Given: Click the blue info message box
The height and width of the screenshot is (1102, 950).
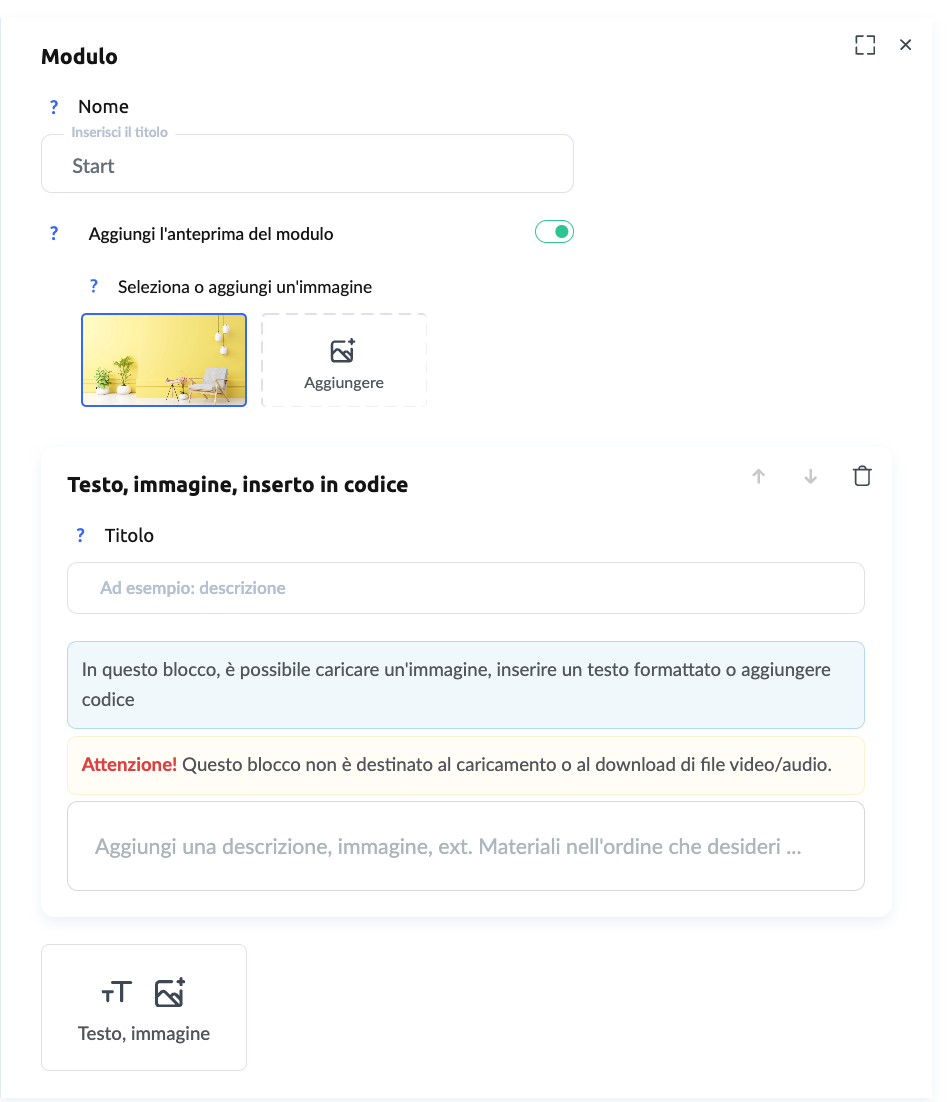Looking at the screenshot, I should tap(465, 685).
